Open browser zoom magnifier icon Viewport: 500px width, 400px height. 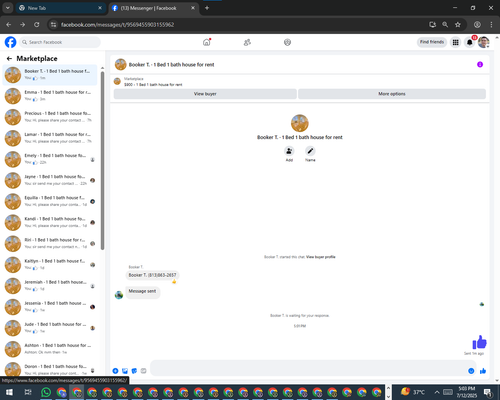point(445,25)
